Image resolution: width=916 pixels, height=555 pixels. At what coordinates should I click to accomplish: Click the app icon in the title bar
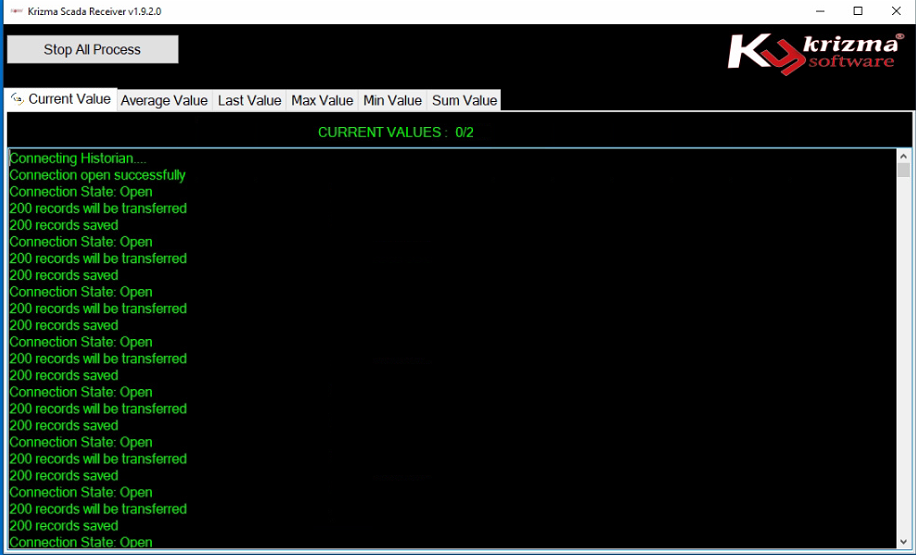(15, 11)
